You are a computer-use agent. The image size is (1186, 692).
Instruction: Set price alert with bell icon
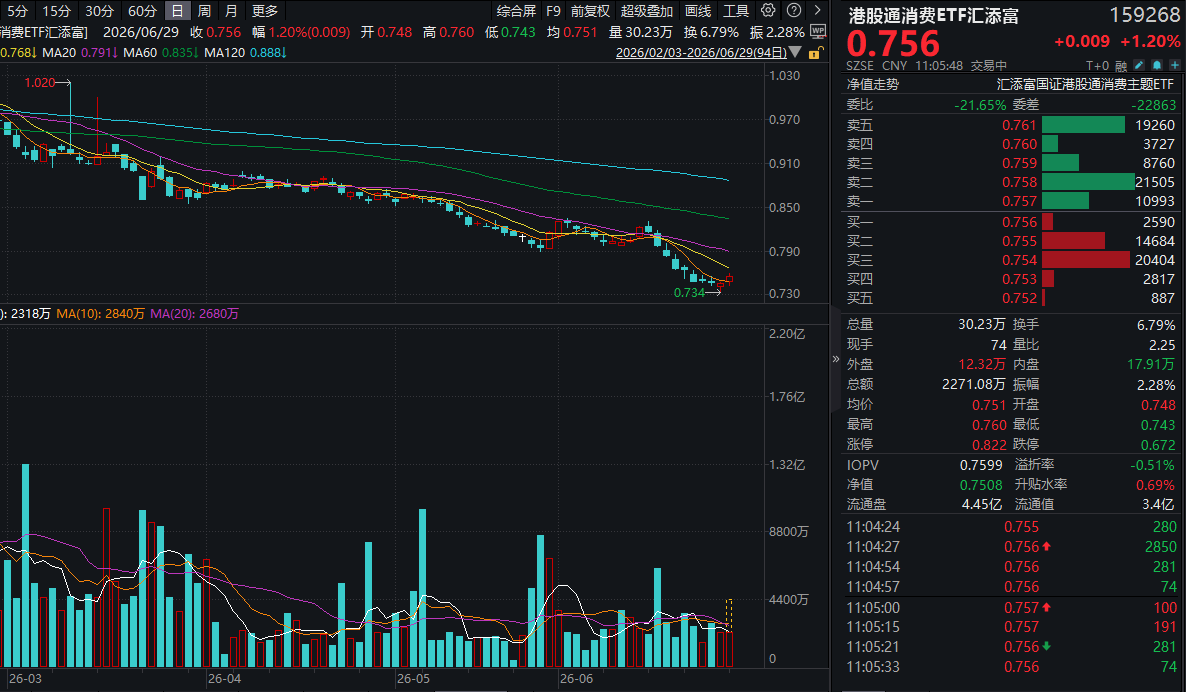tap(1157, 66)
